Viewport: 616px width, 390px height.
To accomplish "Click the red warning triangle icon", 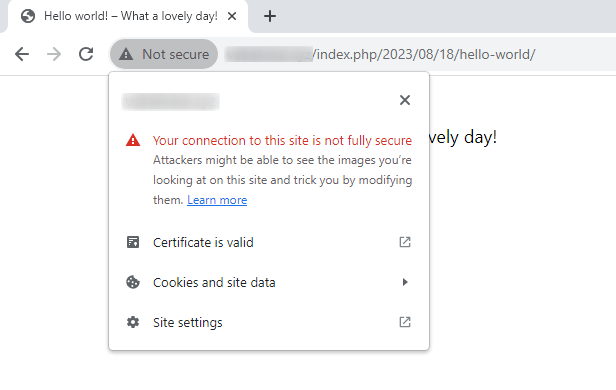I will [x=133, y=140].
